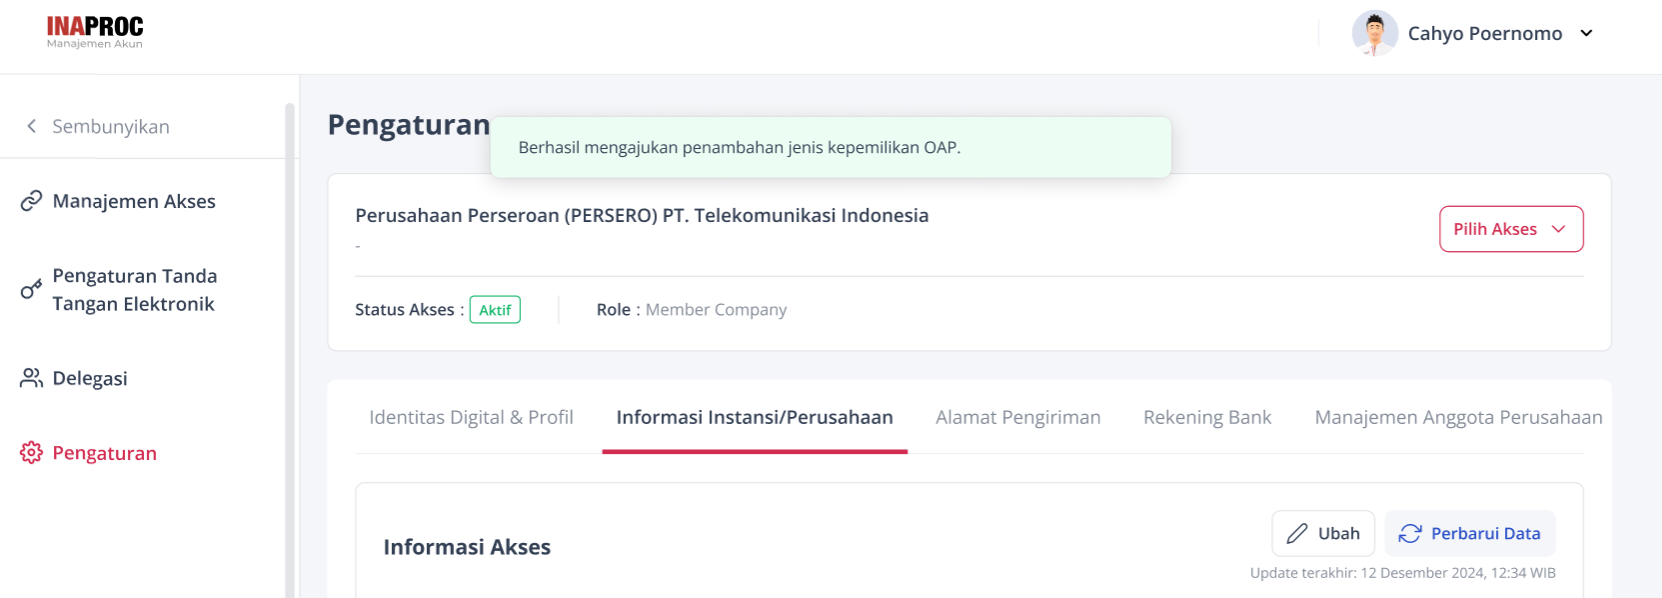1662x598 pixels.
Task: Select Pengaturan in the sidebar
Action: click(x=104, y=453)
